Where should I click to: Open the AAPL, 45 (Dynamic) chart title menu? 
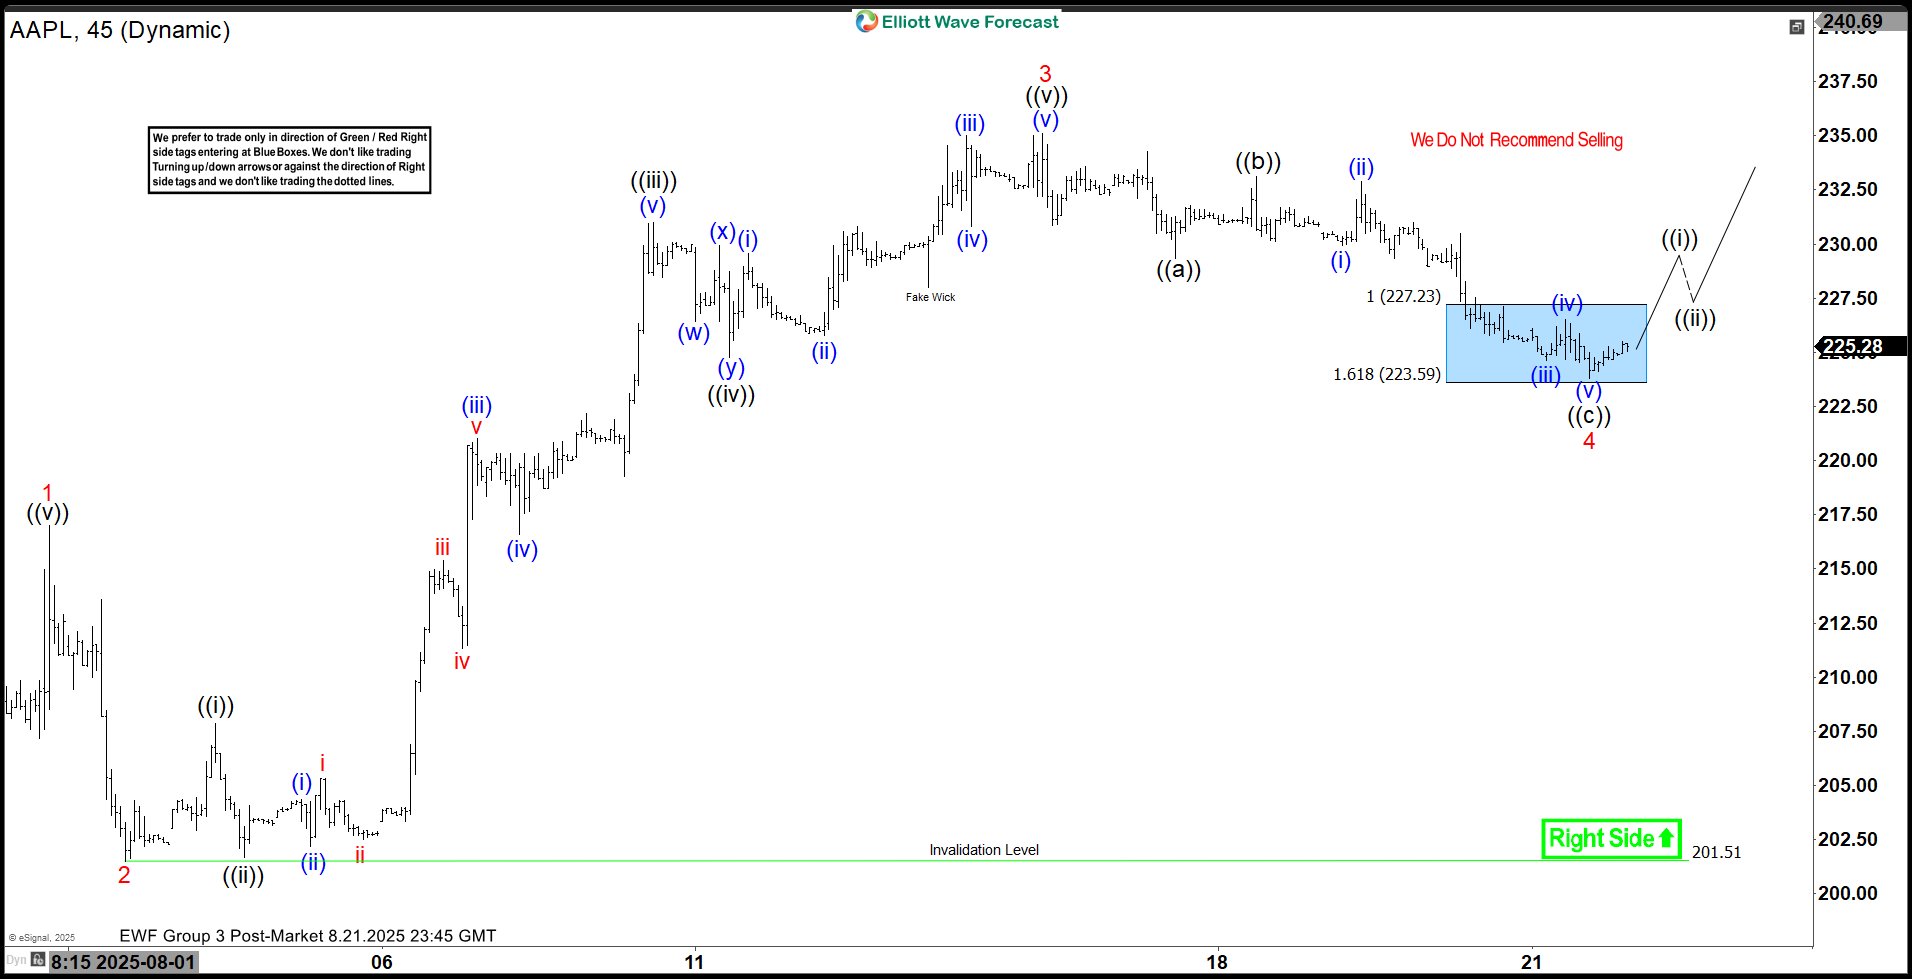pos(120,30)
